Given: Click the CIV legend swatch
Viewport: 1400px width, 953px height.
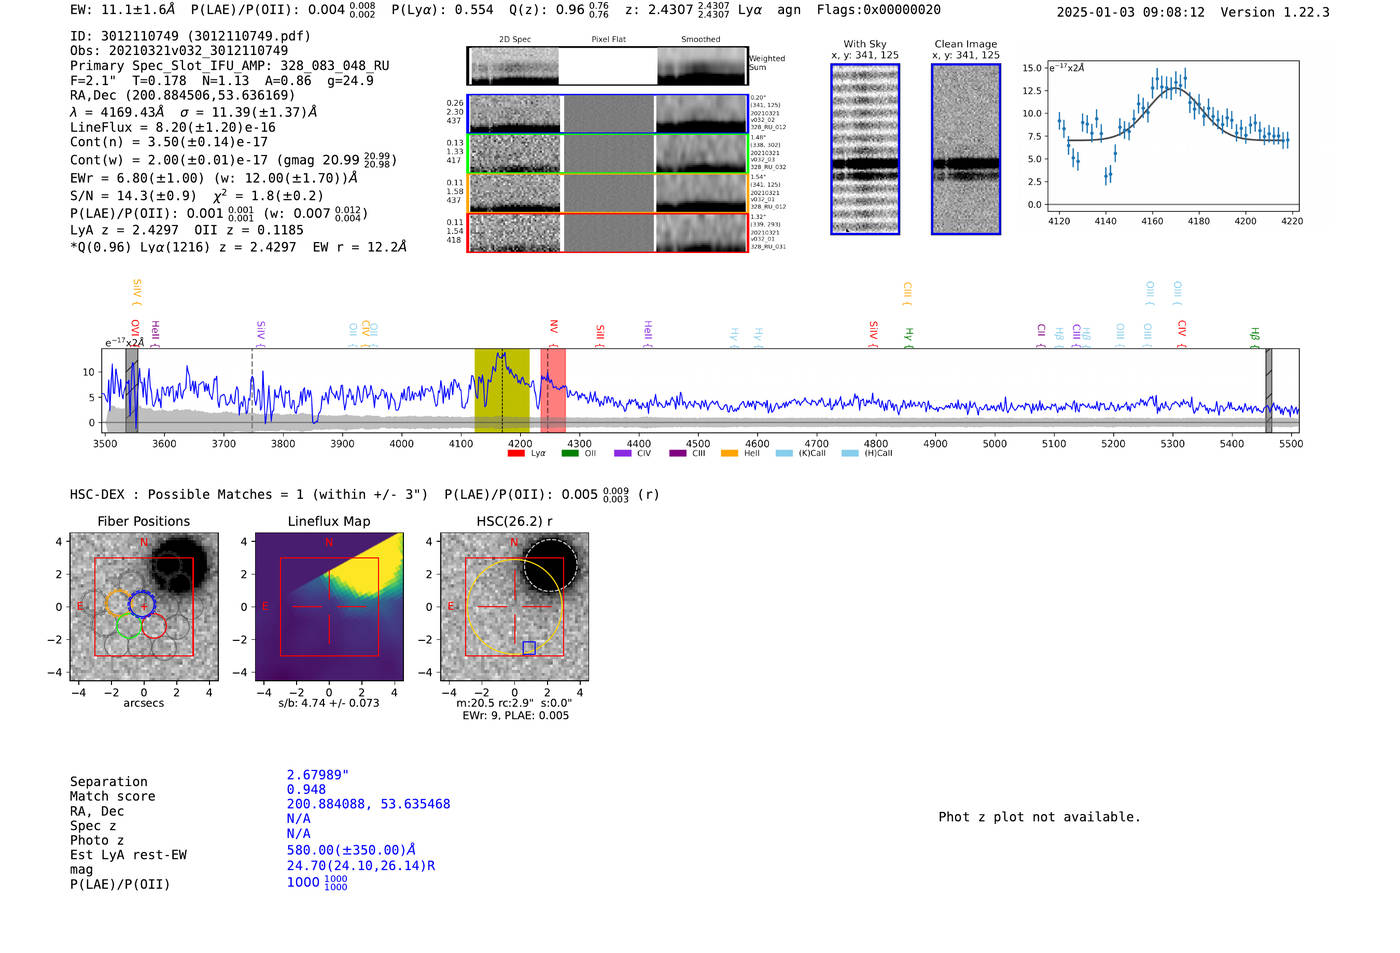Looking at the screenshot, I should click(623, 453).
